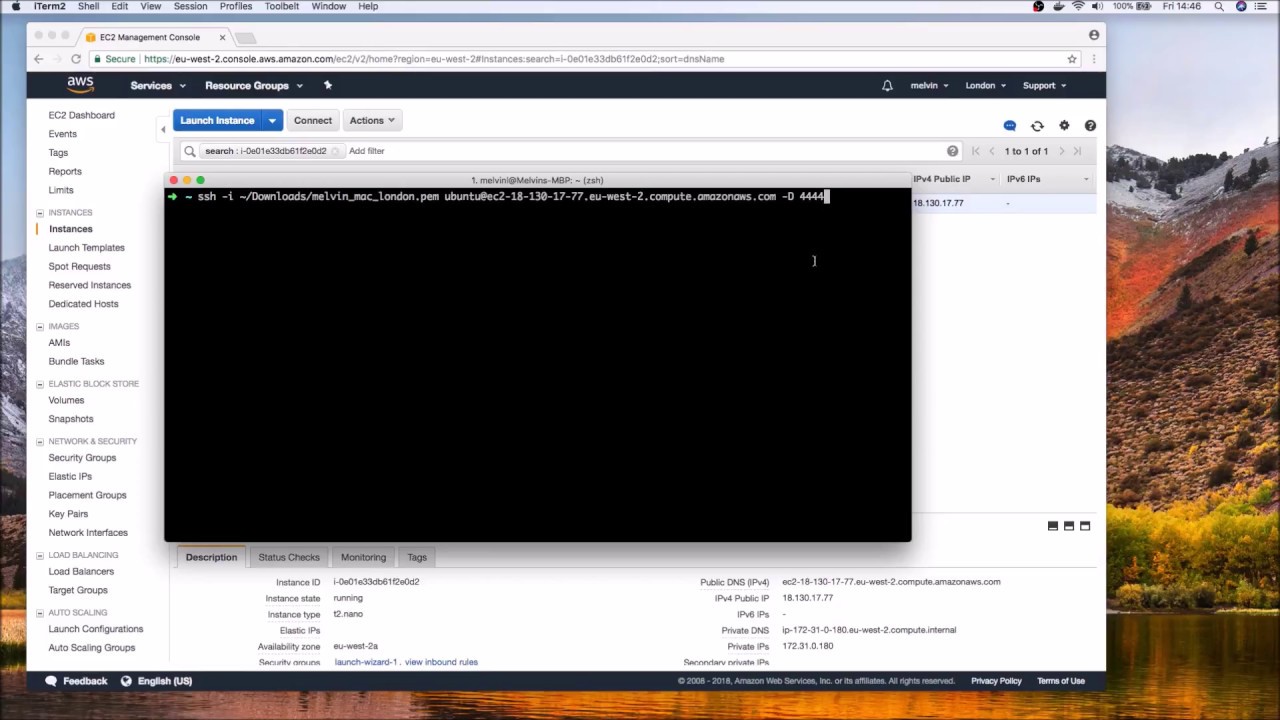This screenshot has height=720, width=1280.
Task: Open the London region dropdown
Action: (986, 86)
